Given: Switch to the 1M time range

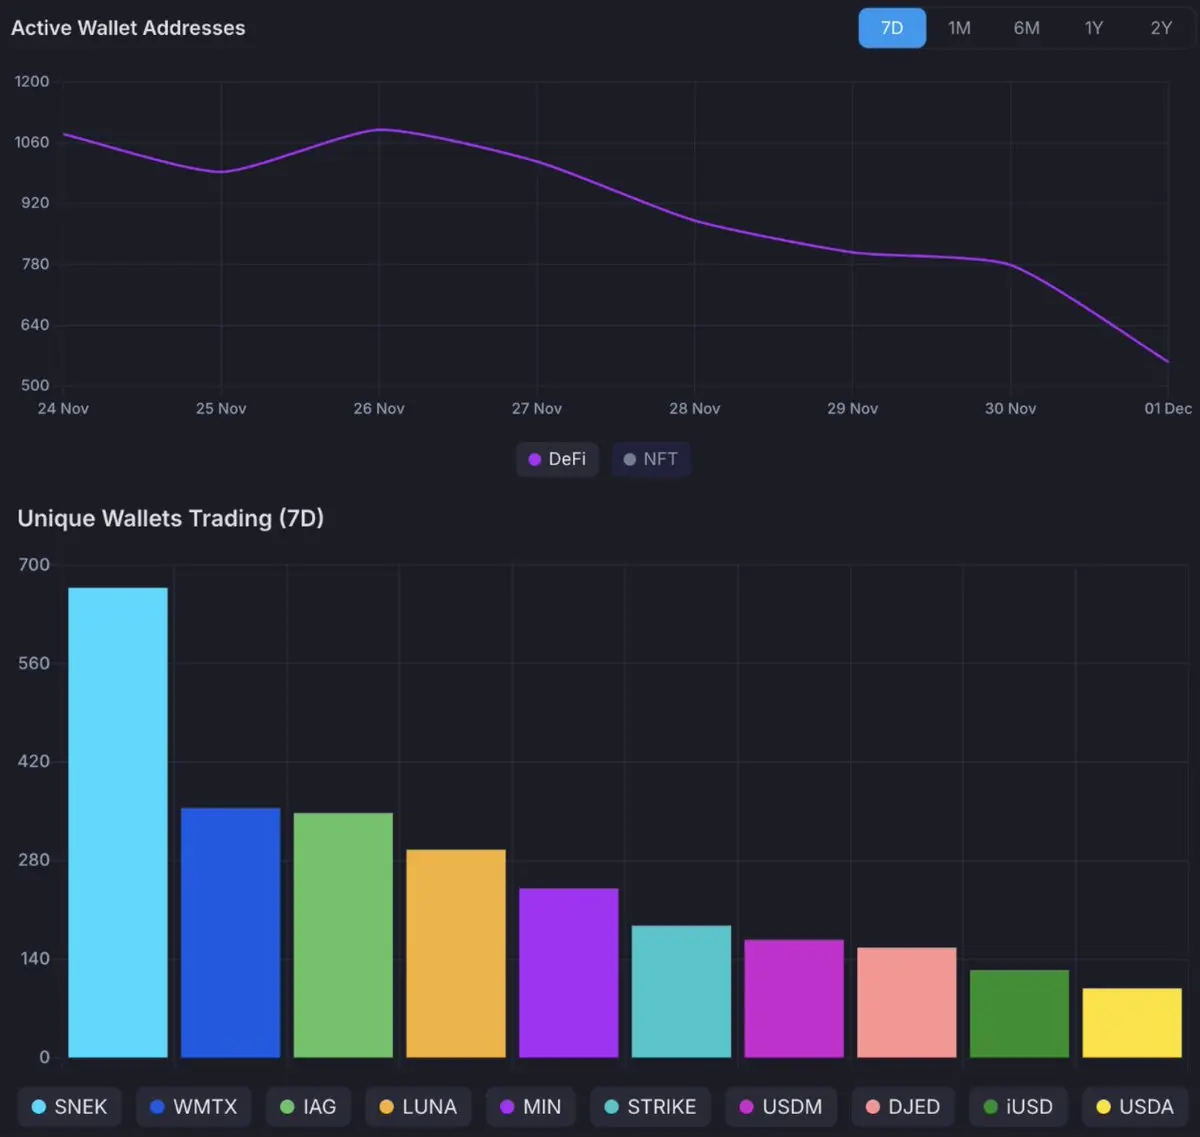Looking at the screenshot, I should 959,28.
